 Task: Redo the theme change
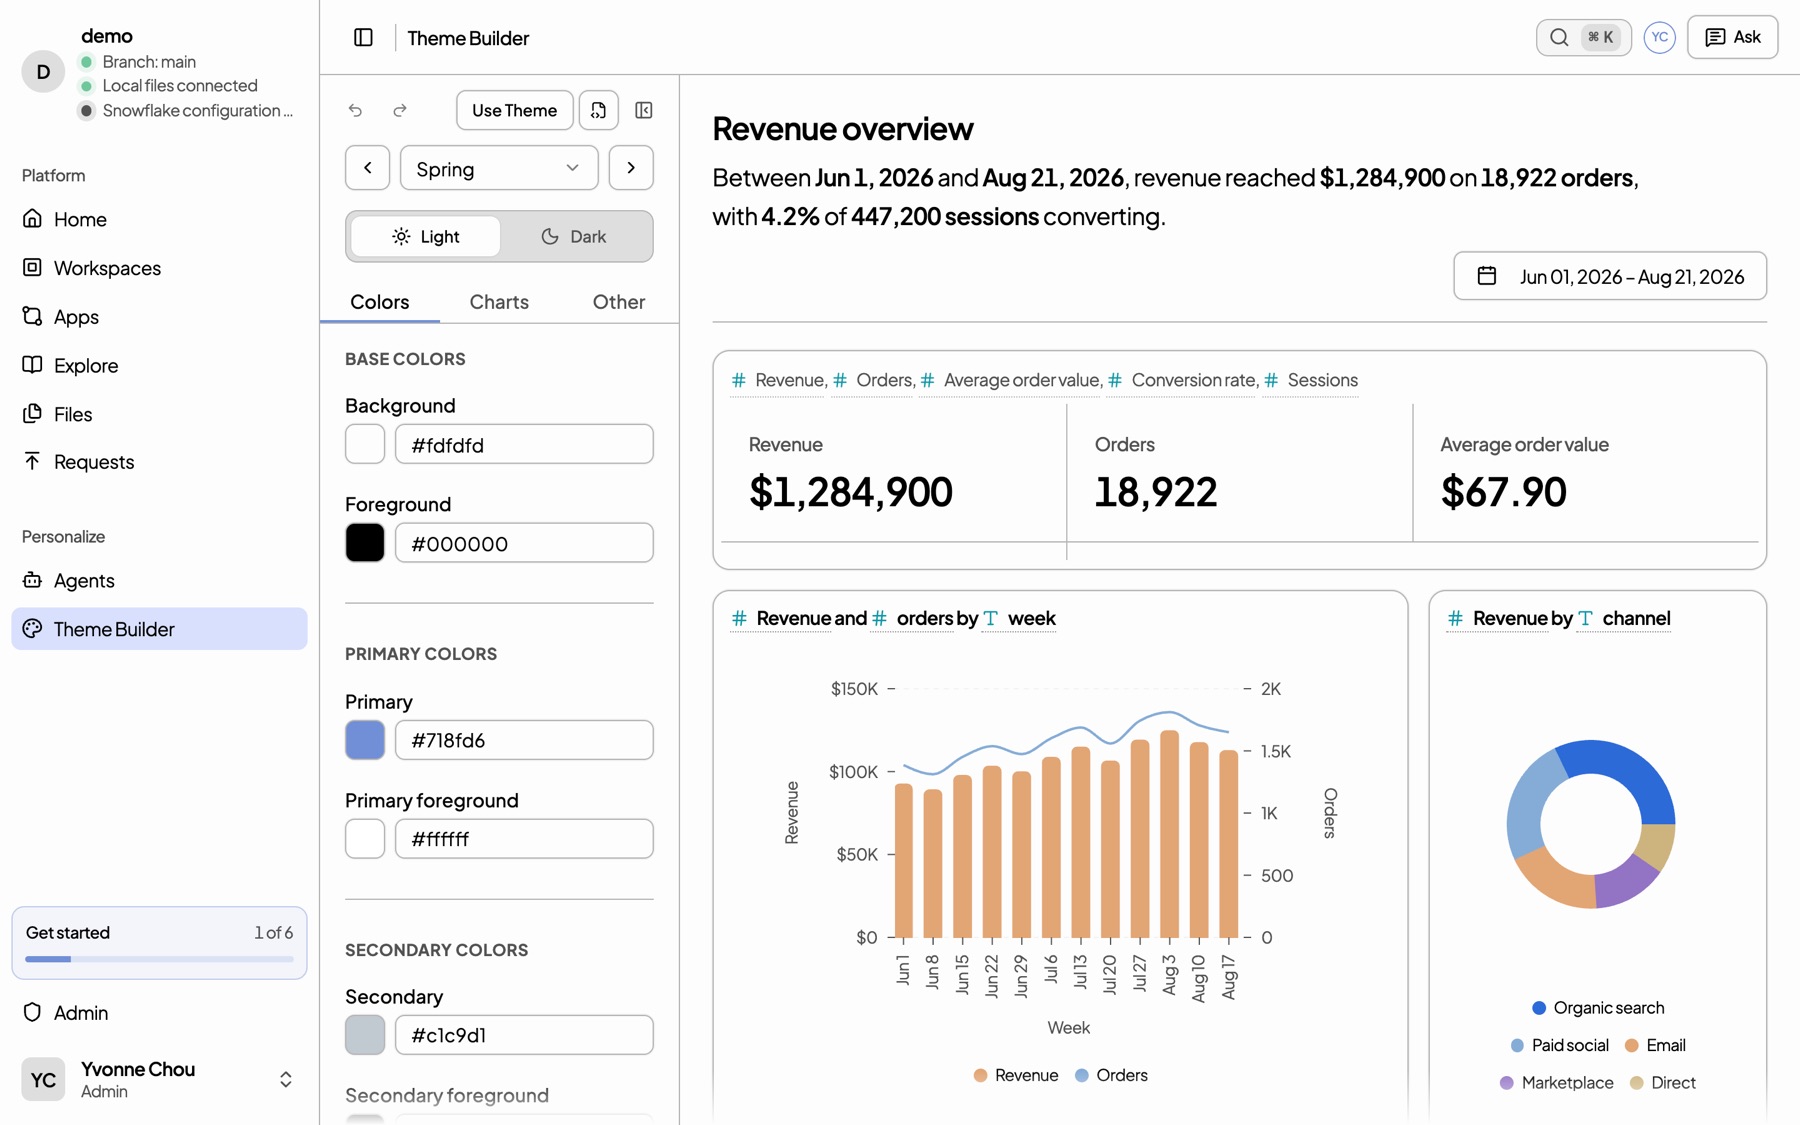coord(400,110)
